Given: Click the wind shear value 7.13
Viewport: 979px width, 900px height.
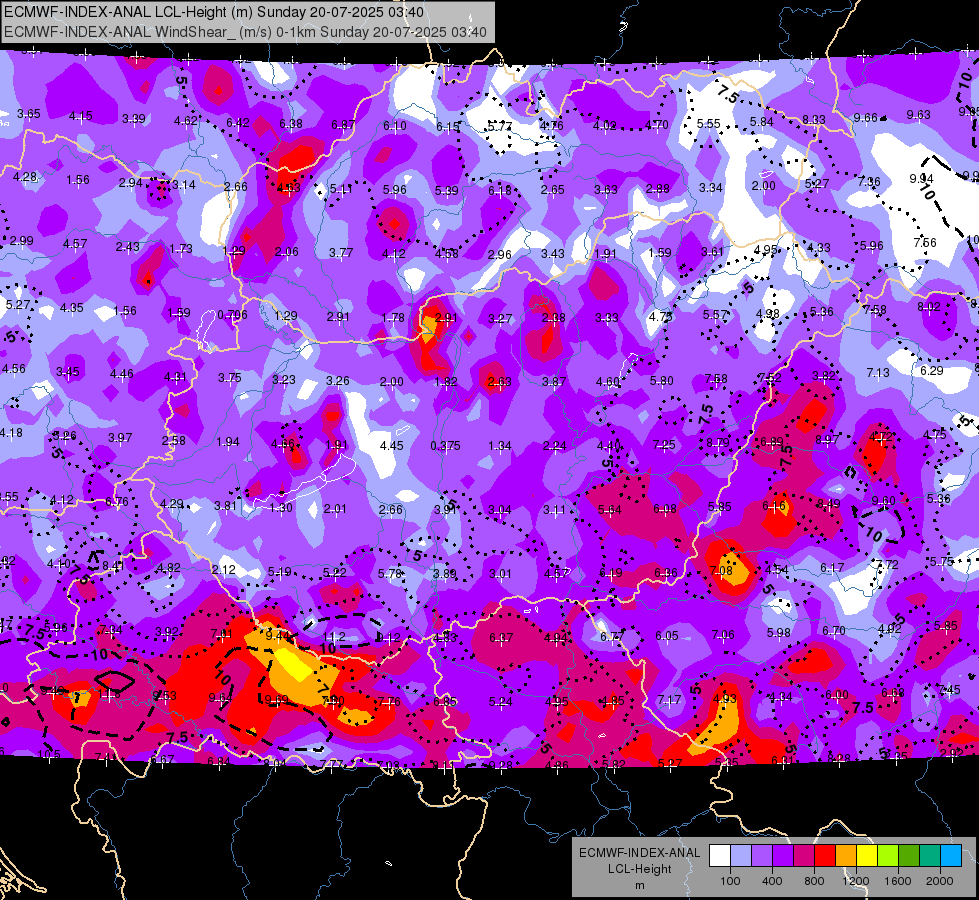Looking at the screenshot, I should point(878,373).
